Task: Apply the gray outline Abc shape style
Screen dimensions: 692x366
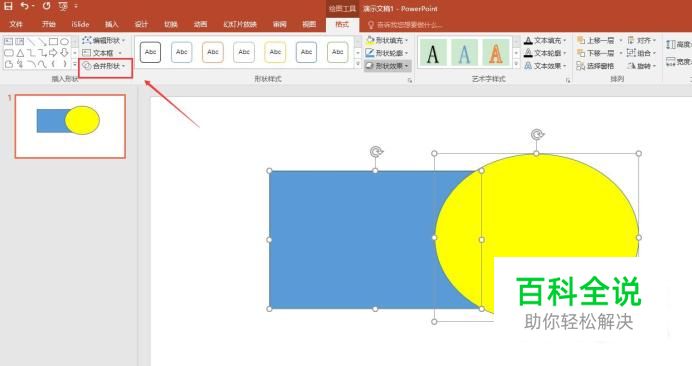Action: (244, 52)
